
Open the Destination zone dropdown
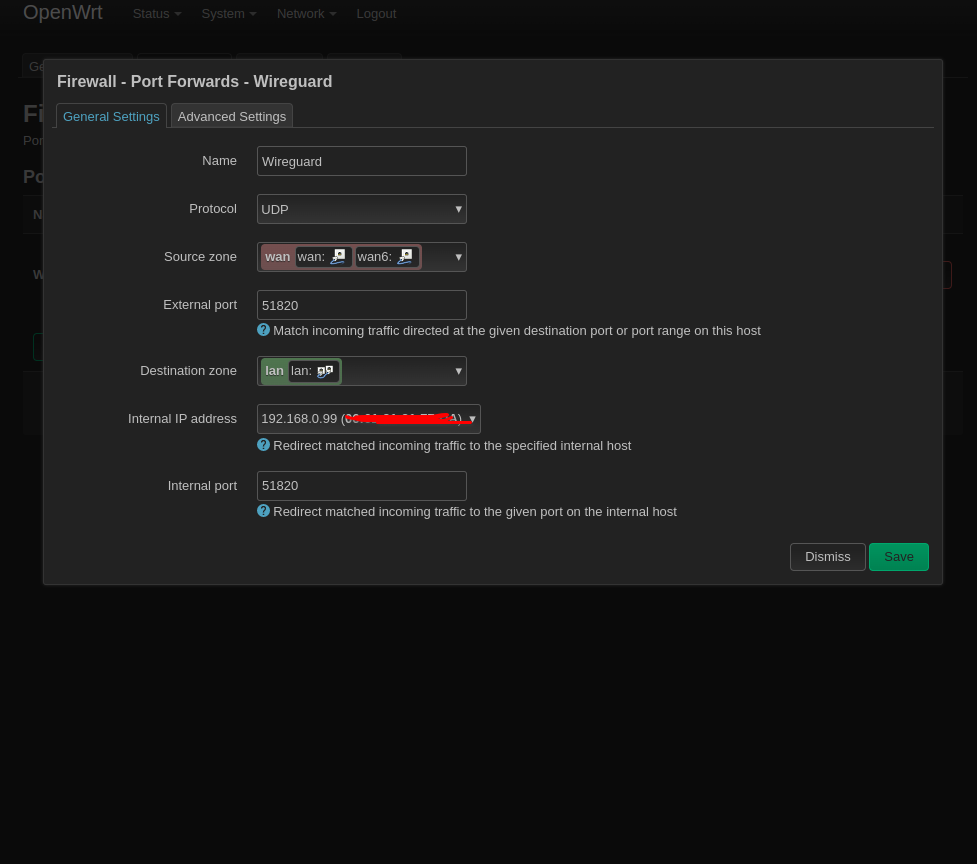361,371
